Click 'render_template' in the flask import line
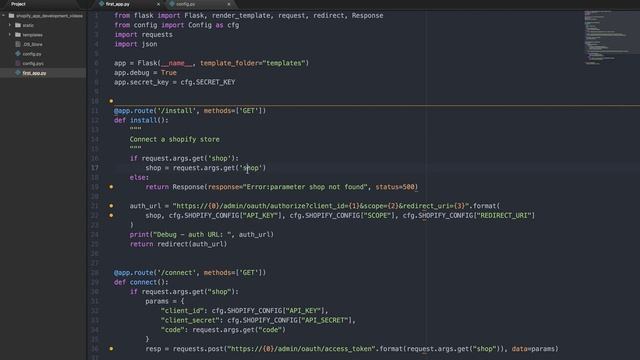This screenshot has width=640, height=360. click(241, 16)
